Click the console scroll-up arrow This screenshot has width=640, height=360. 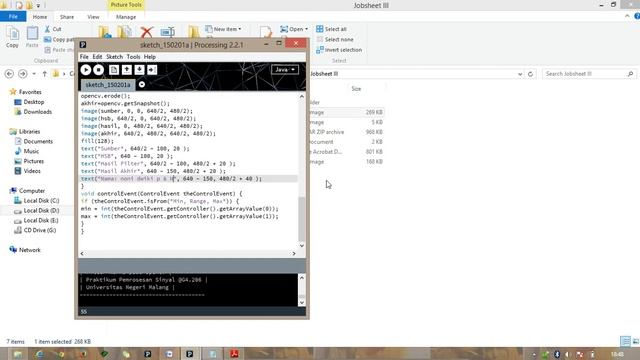302,278
